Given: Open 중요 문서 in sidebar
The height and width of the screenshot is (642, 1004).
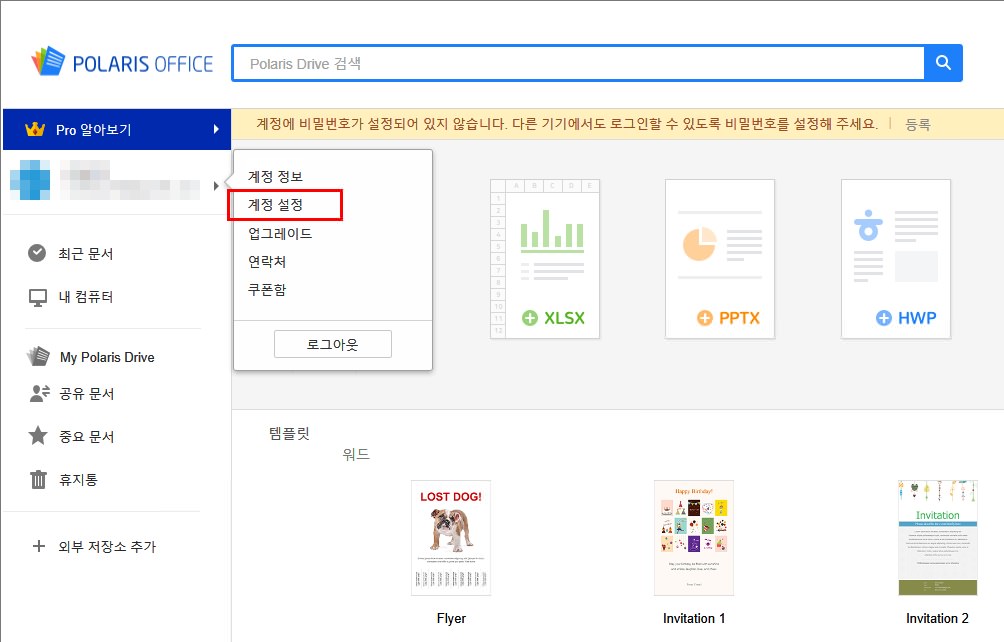Looking at the screenshot, I should click(x=86, y=437).
